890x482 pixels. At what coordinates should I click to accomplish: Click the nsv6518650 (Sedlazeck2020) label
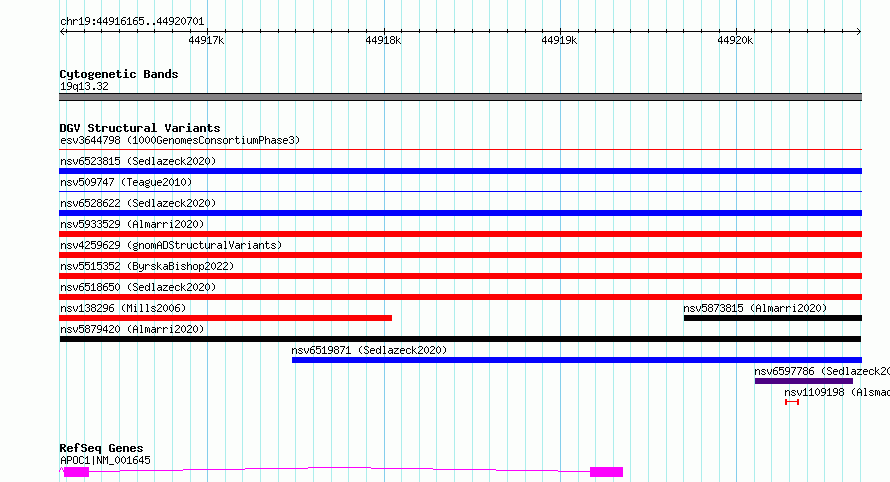138,287
